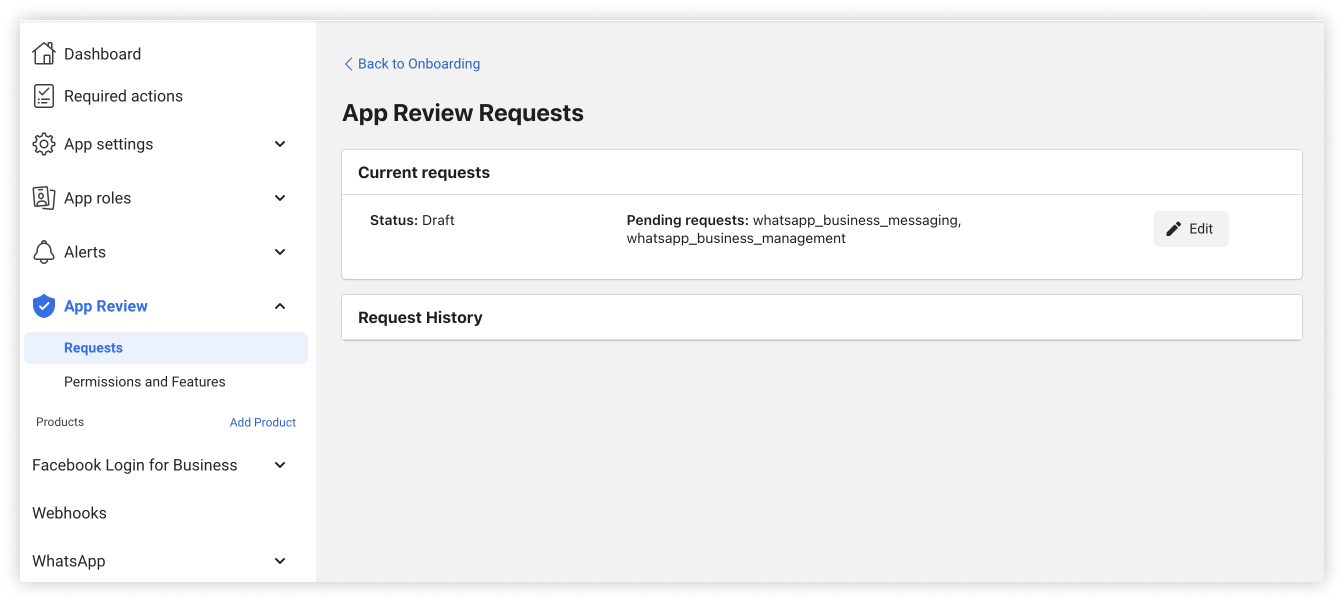
Task: Select Requests in the sidebar
Action: click(93, 347)
